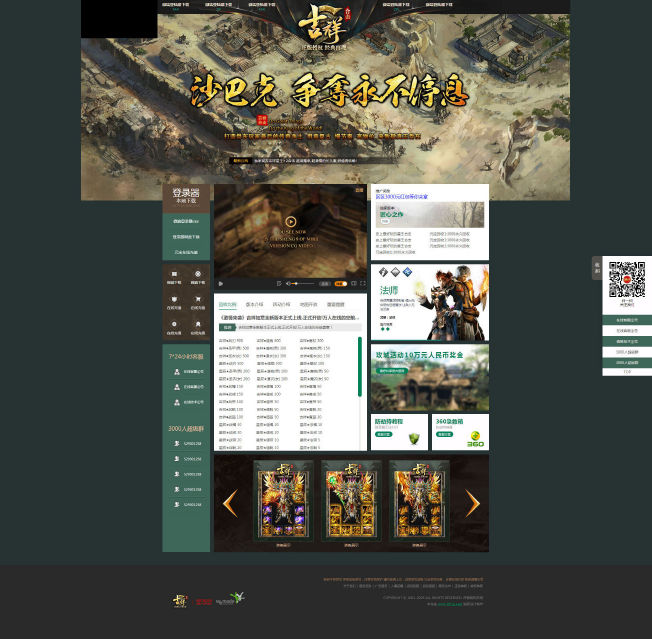Select the blue diamond class icon
Image resolution: width=652 pixels, height=639 pixels.
click(x=408, y=272)
